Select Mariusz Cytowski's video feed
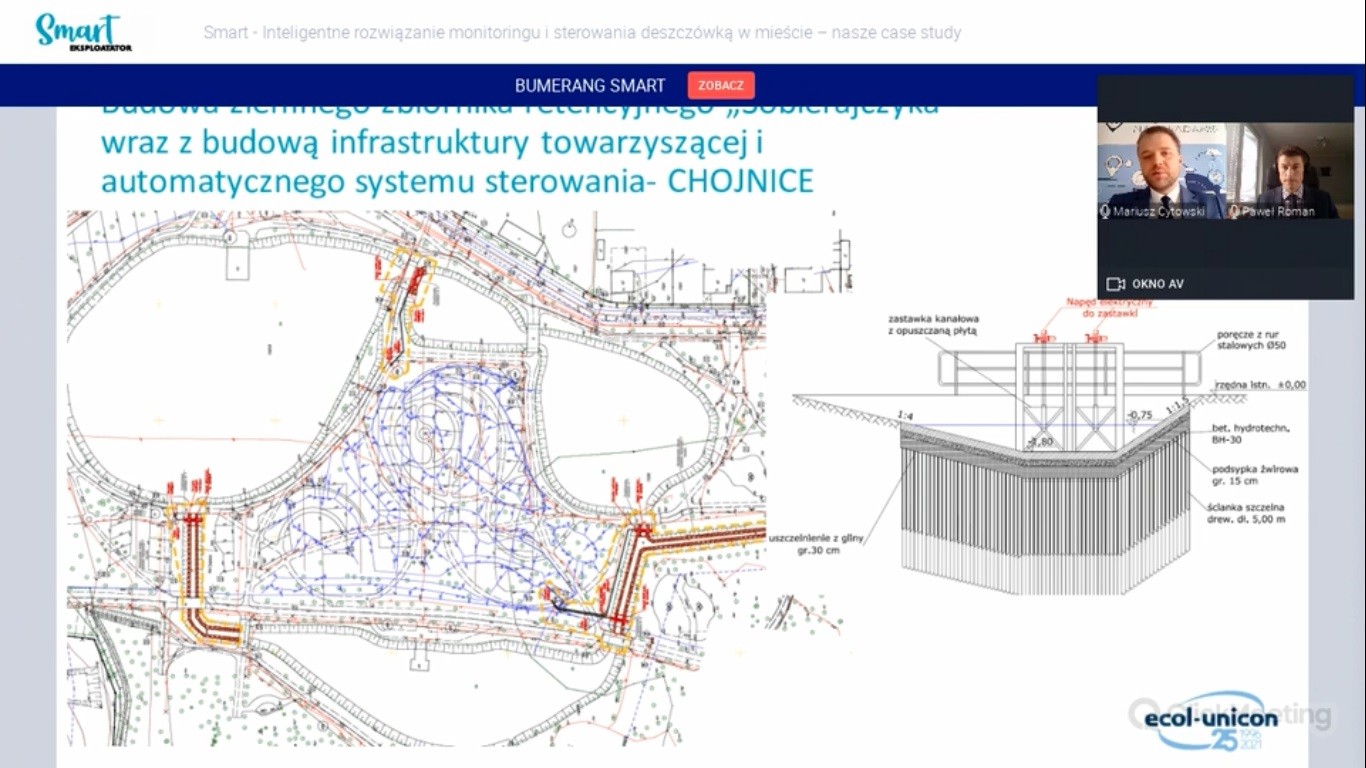 [x=1161, y=170]
